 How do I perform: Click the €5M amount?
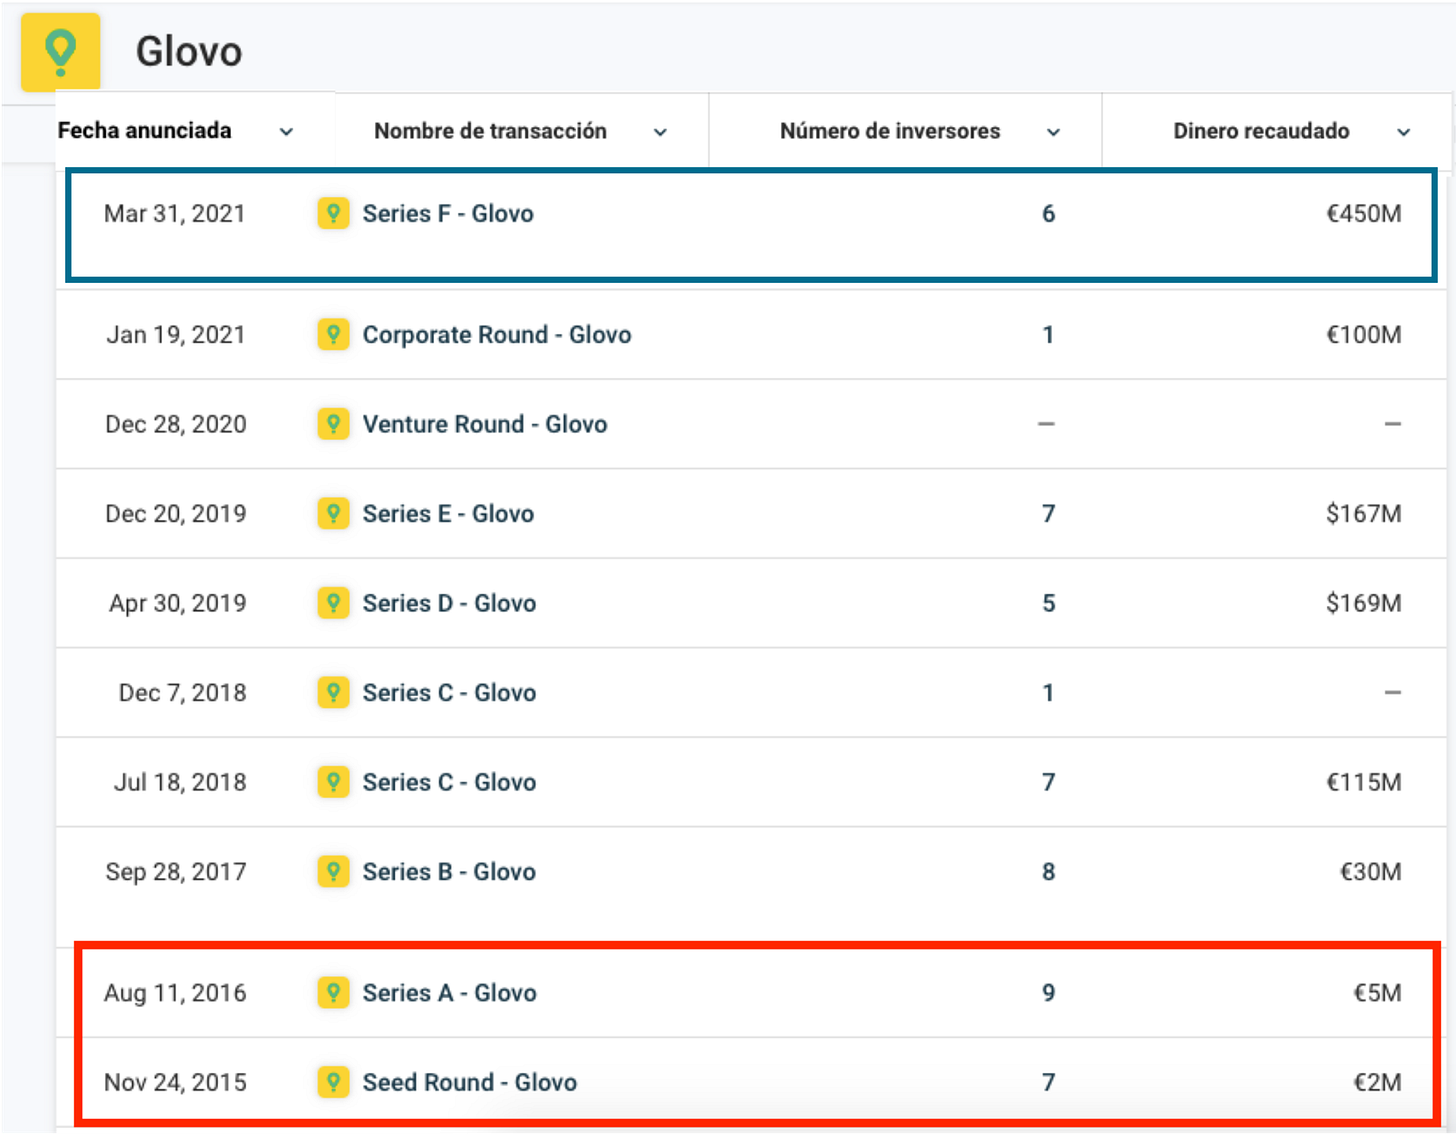[x=1378, y=992]
